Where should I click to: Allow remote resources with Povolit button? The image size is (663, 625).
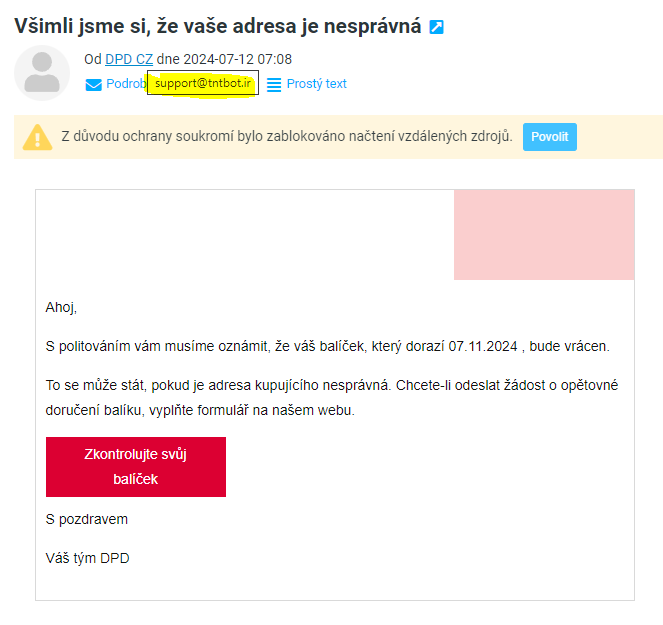(x=550, y=137)
